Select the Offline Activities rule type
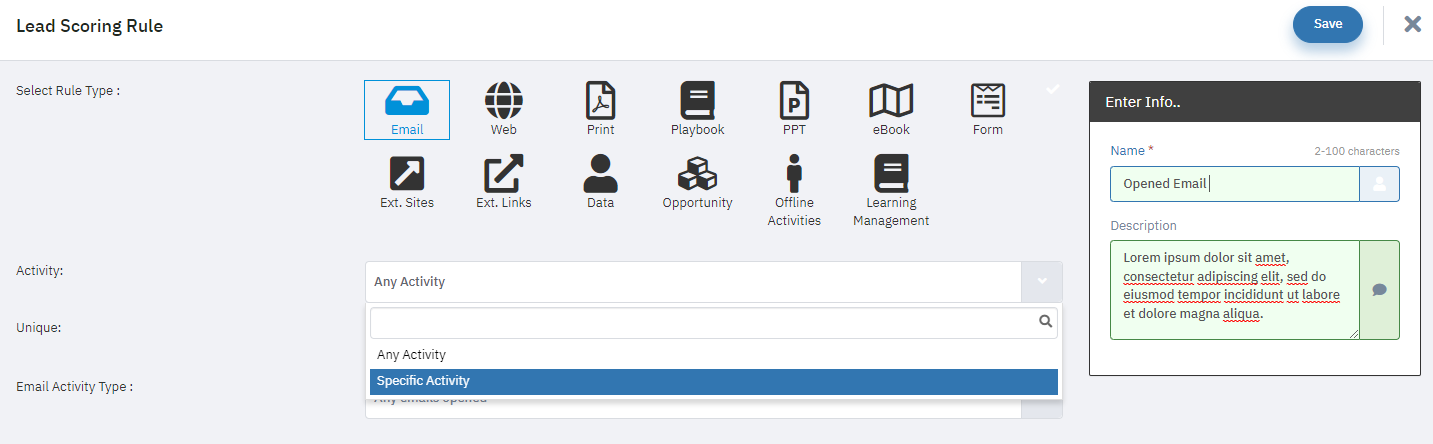 pos(794,191)
